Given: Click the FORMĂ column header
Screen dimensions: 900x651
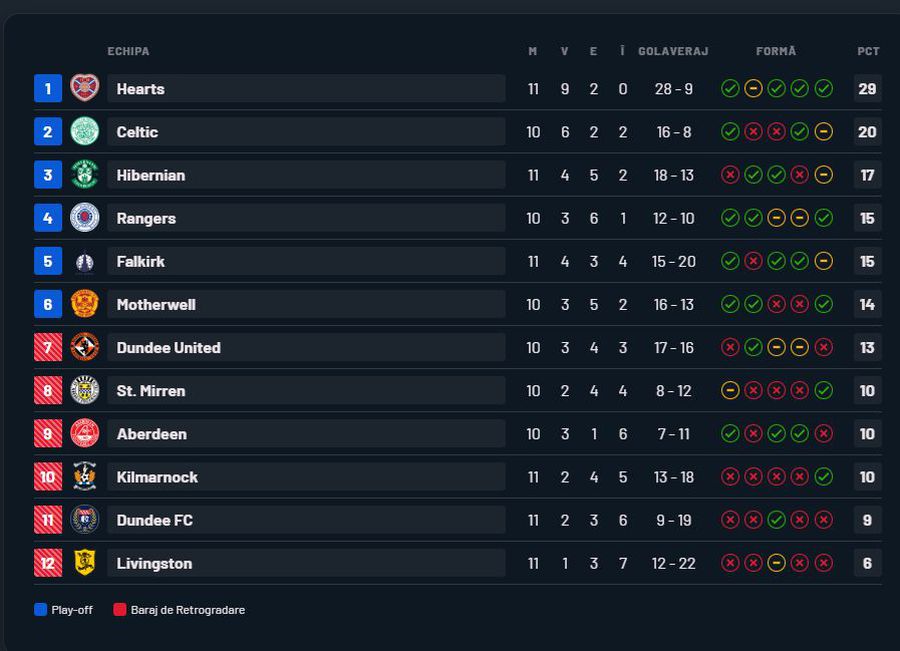Looking at the screenshot, I should point(776,51).
